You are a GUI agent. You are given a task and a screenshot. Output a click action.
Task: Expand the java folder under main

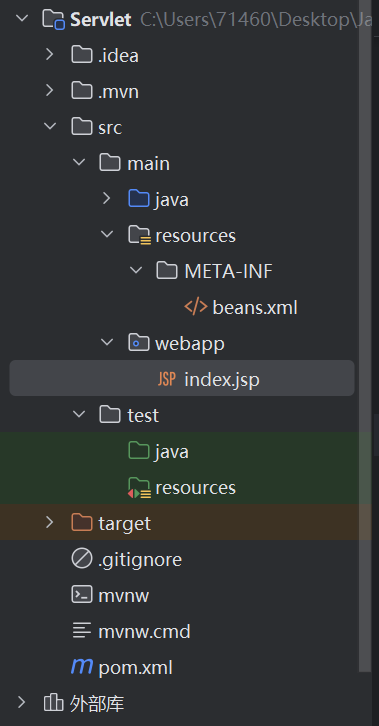[107, 199]
